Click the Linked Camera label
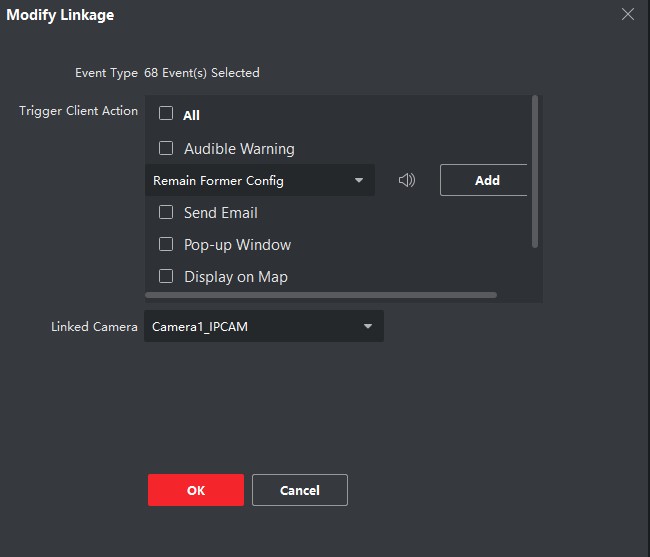The image size is (650, 557). coord(94,327)
